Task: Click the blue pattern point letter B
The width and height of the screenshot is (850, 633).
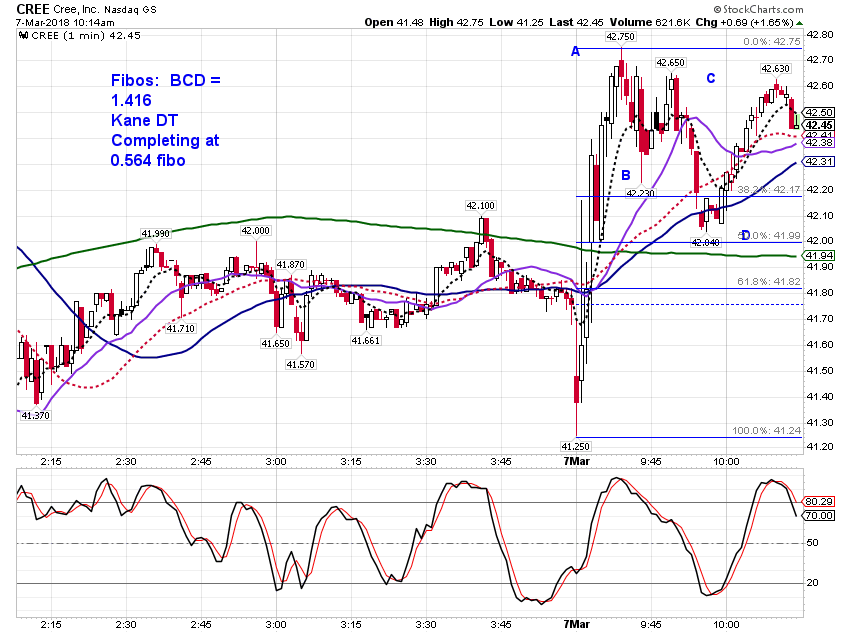Action: (626, 175)
